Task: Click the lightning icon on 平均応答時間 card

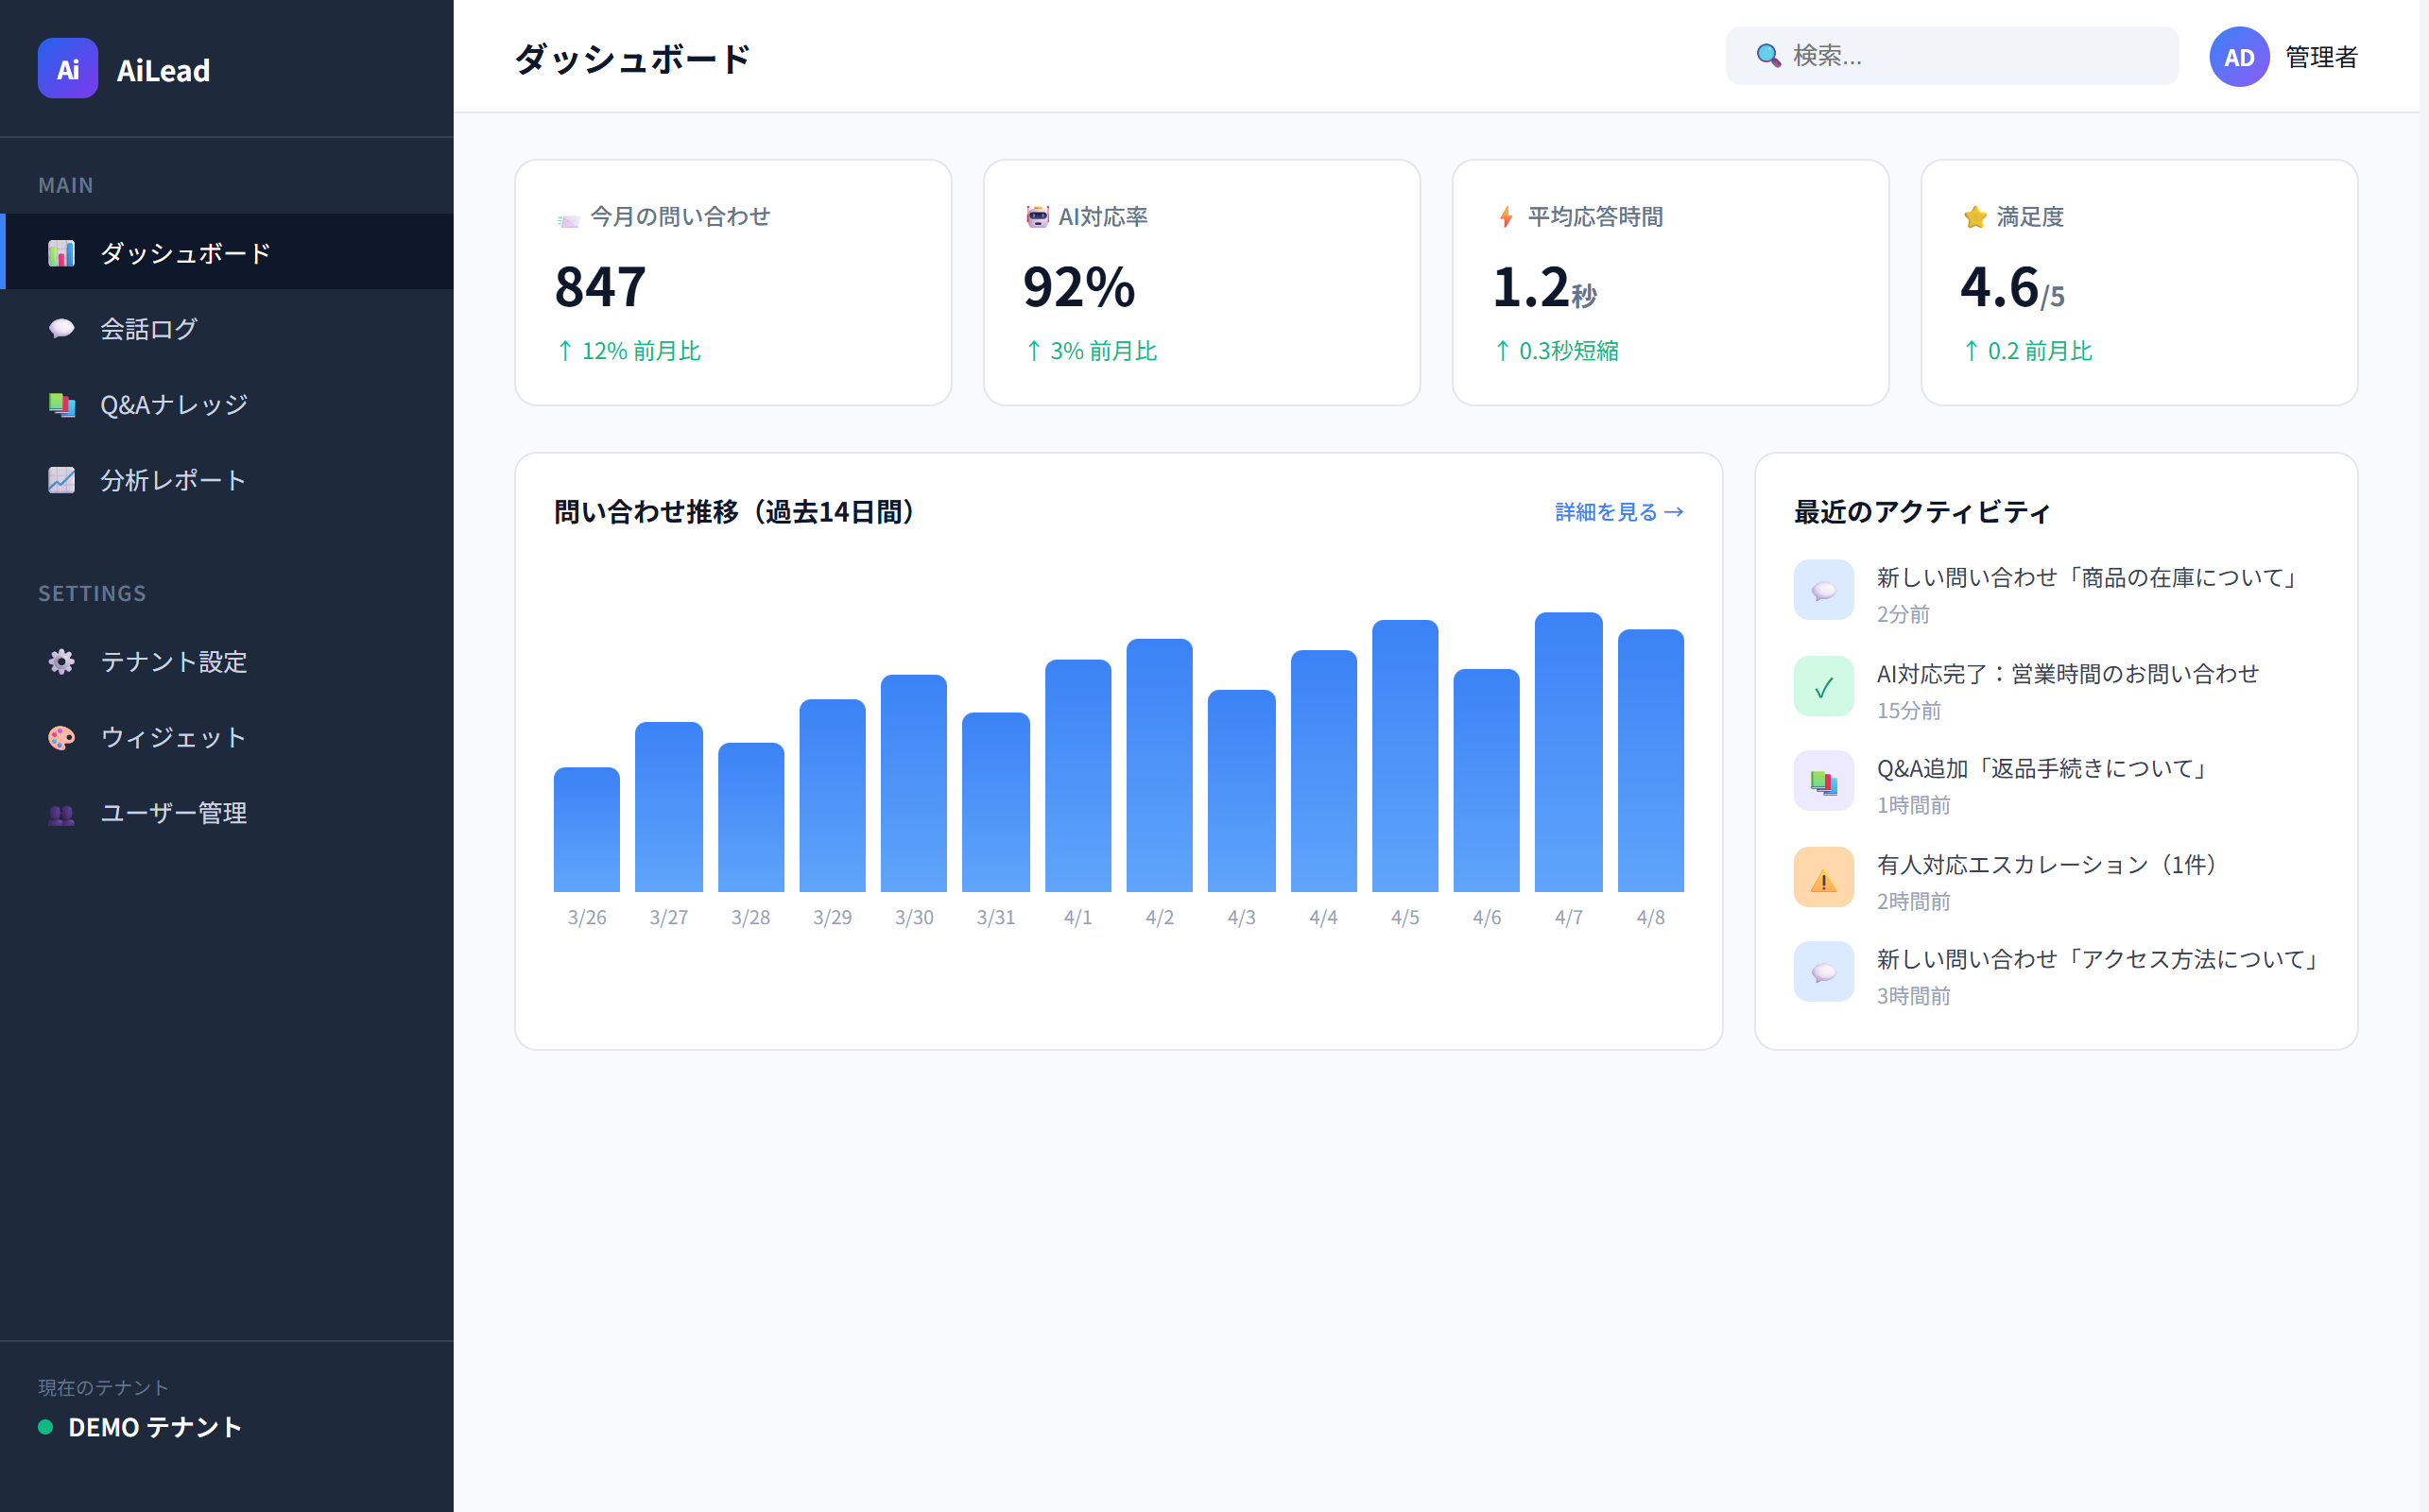Action: click(1504, 216)
